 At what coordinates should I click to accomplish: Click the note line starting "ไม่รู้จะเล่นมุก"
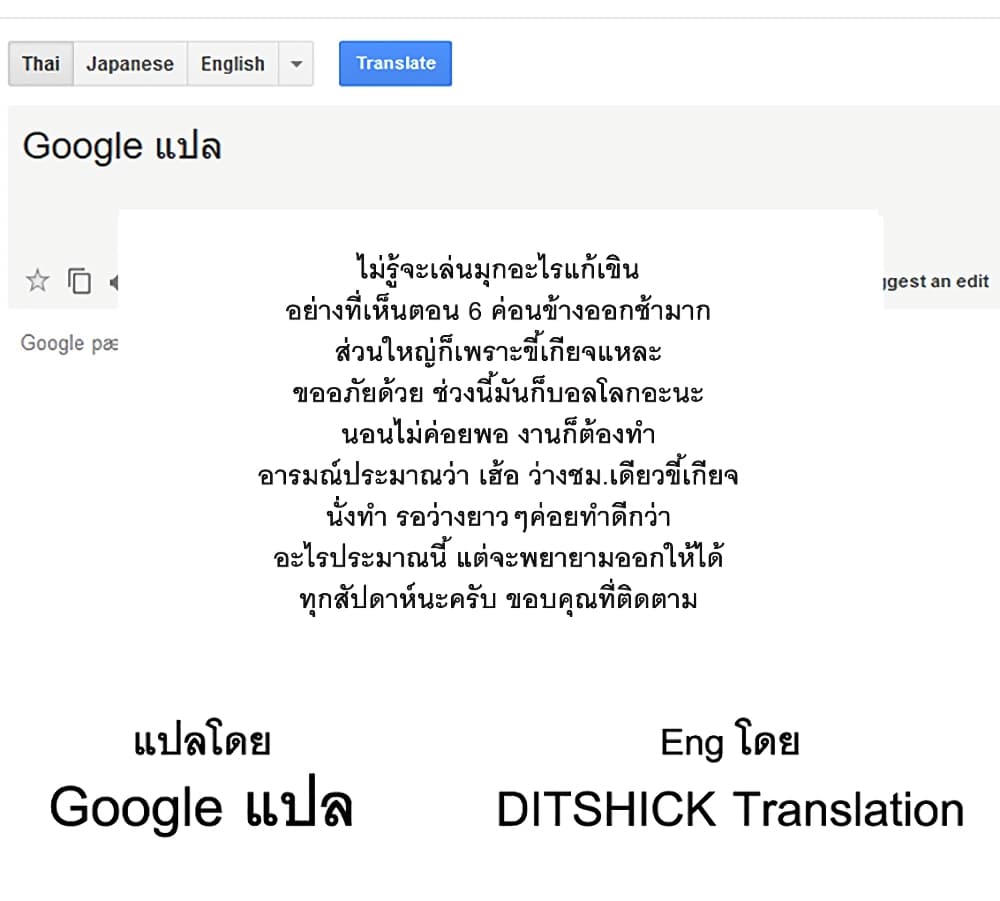pyautogui.click(x=497, y=269)
